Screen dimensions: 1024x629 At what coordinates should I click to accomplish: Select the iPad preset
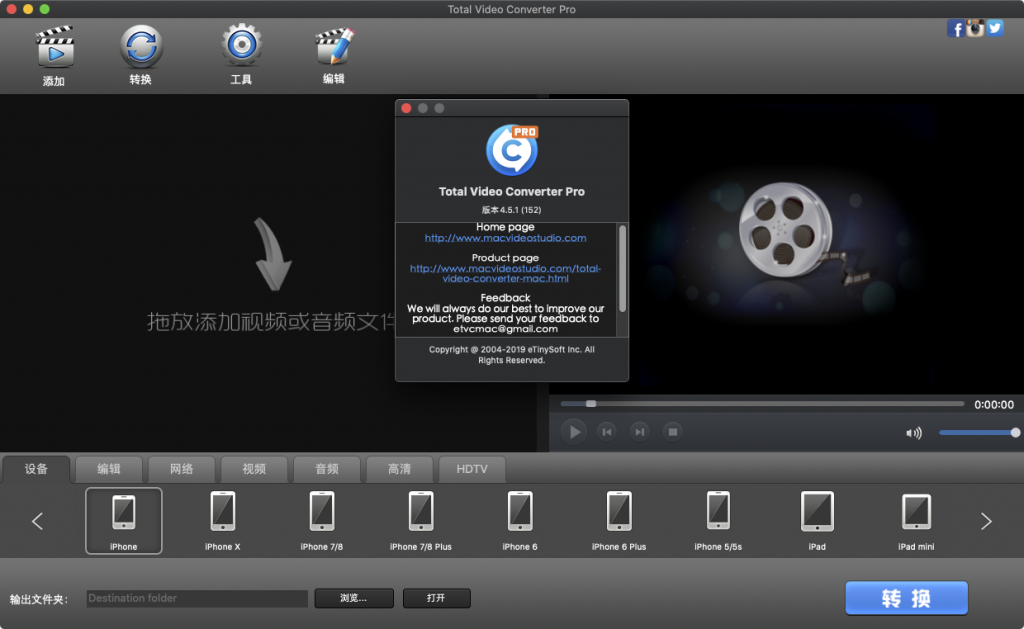[x=817, y=521]
